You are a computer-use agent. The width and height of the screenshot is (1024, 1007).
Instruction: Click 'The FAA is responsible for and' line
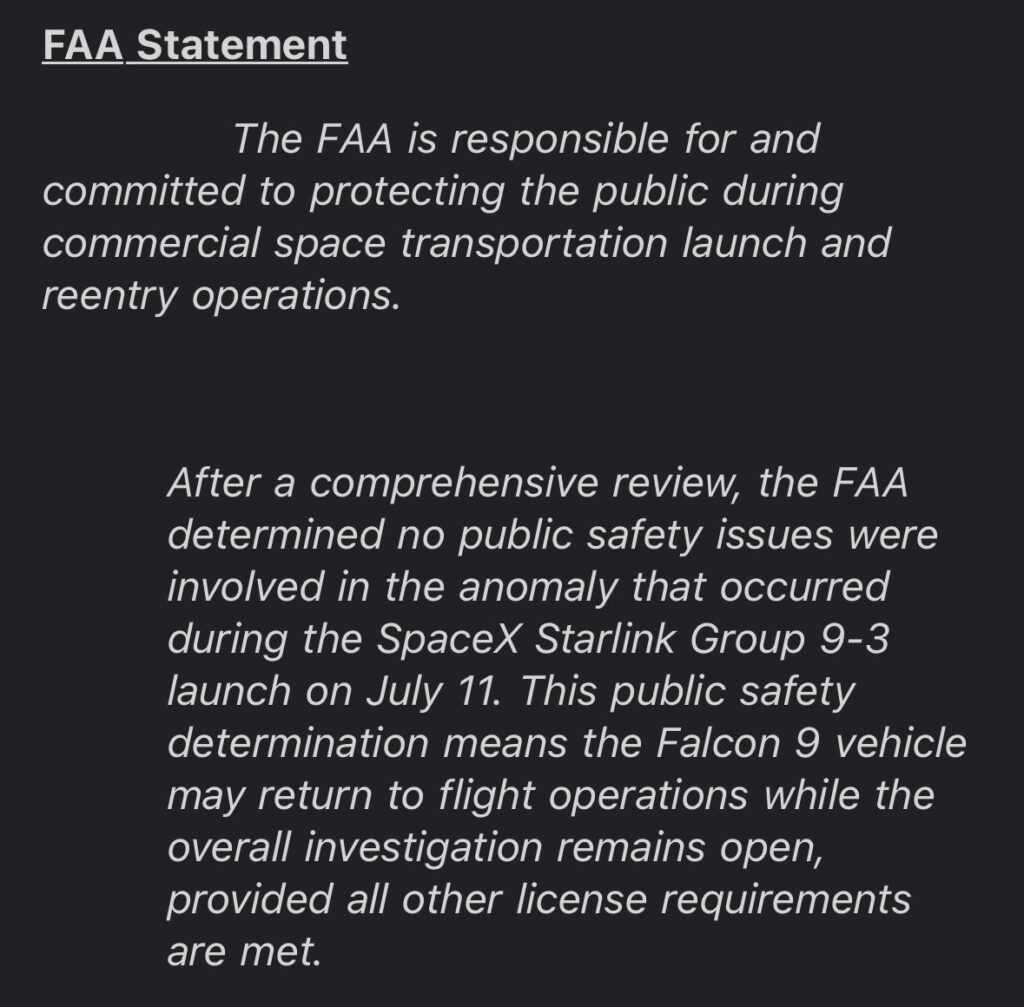click(526, 139)
